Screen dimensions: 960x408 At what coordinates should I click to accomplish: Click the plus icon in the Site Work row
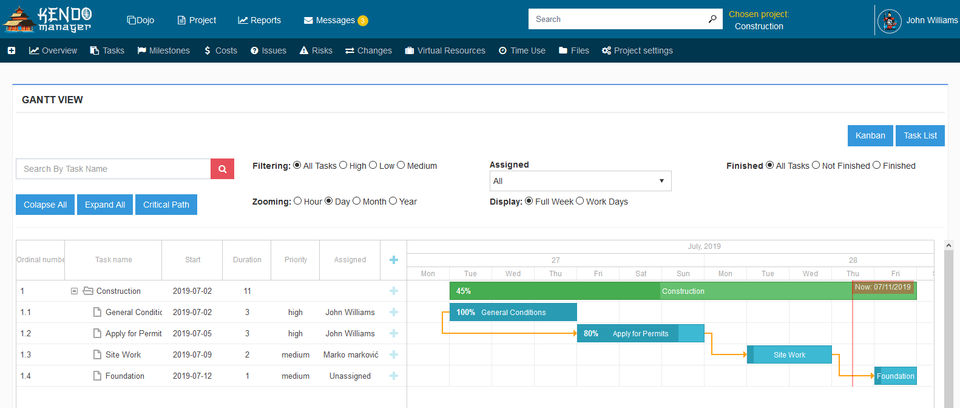click(394, 355)
